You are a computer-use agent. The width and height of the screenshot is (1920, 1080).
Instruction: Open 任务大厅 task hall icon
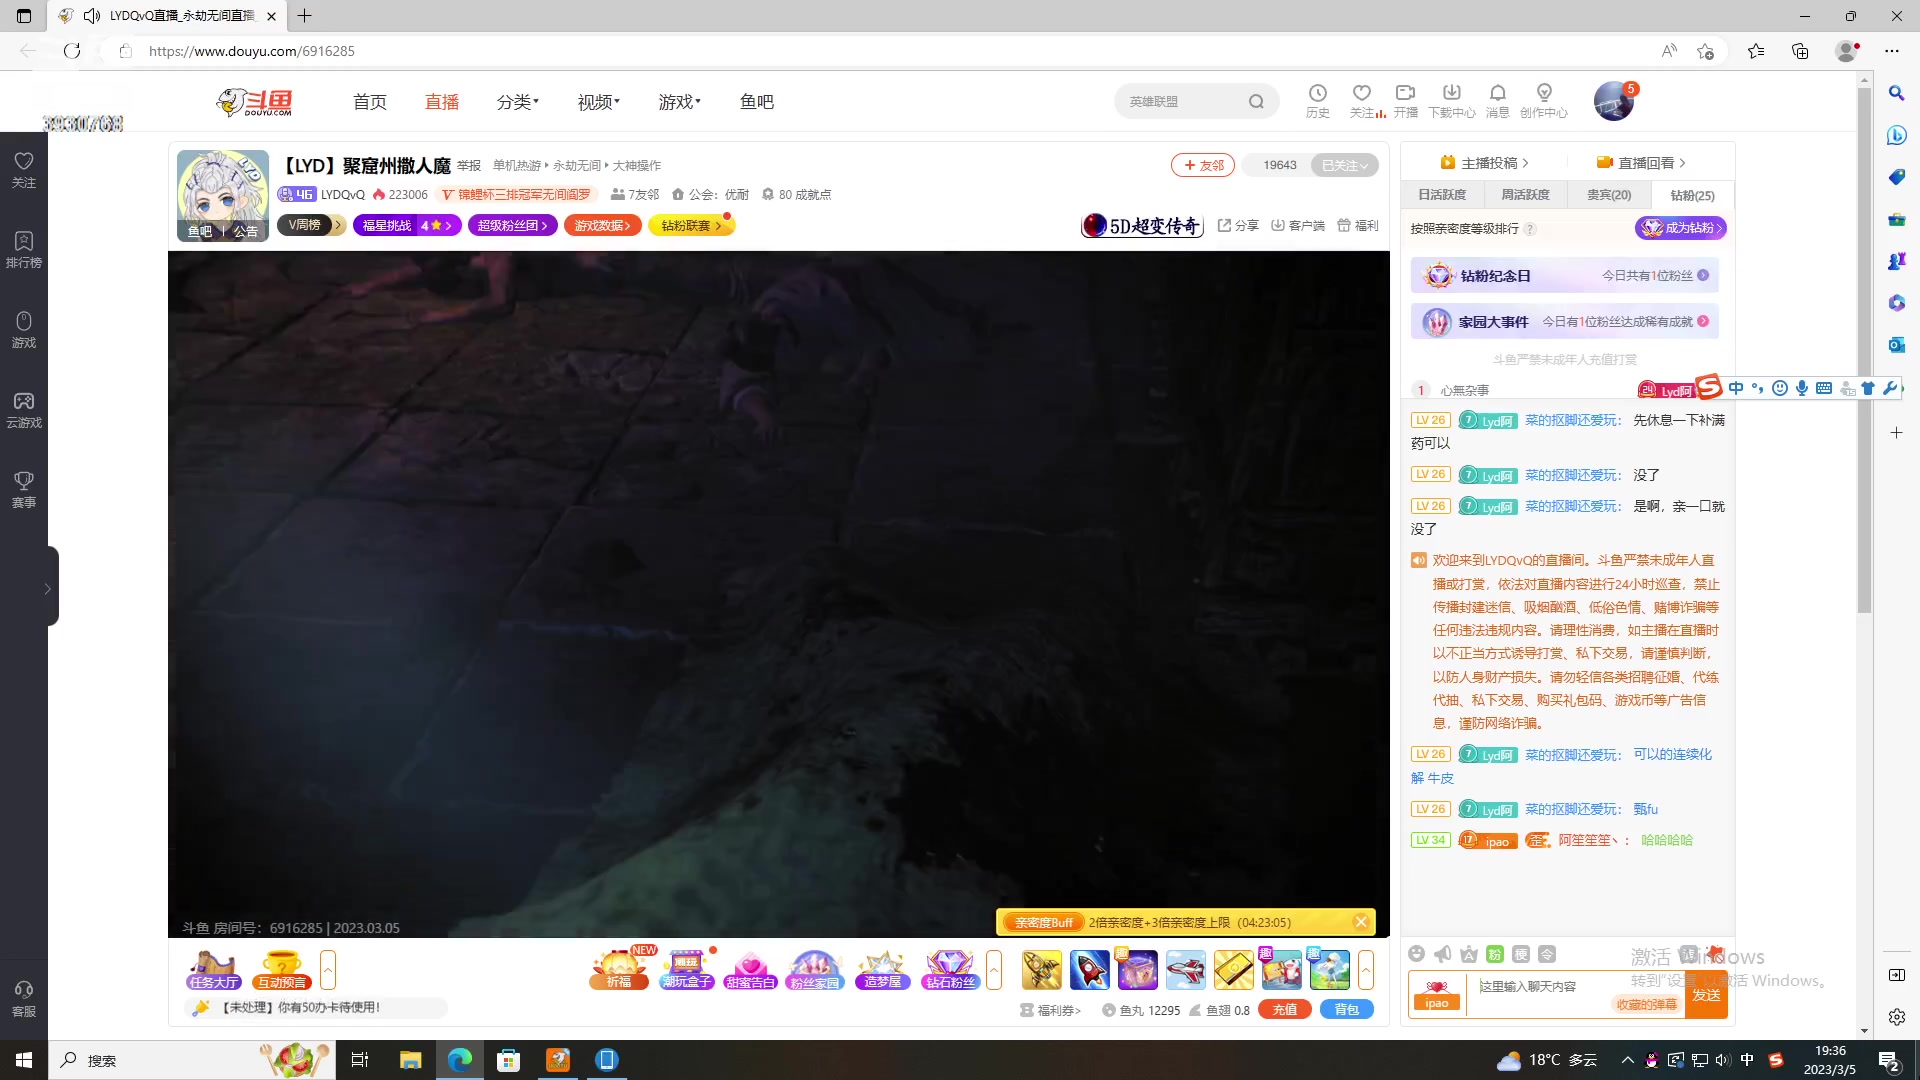(214, 970)
